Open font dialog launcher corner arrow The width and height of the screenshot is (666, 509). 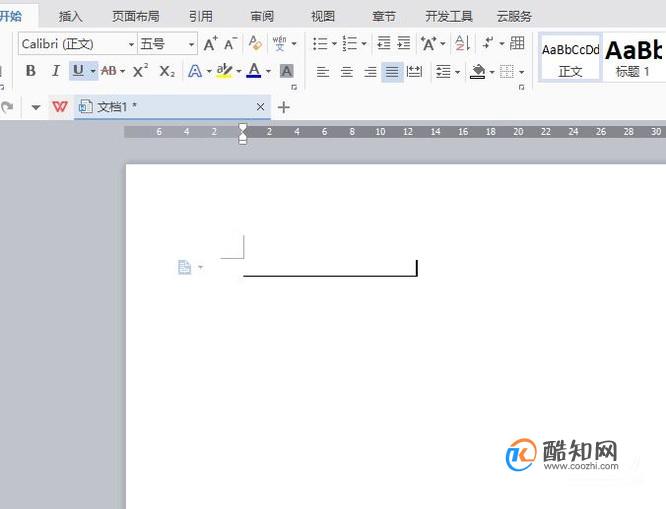point(293,87)
